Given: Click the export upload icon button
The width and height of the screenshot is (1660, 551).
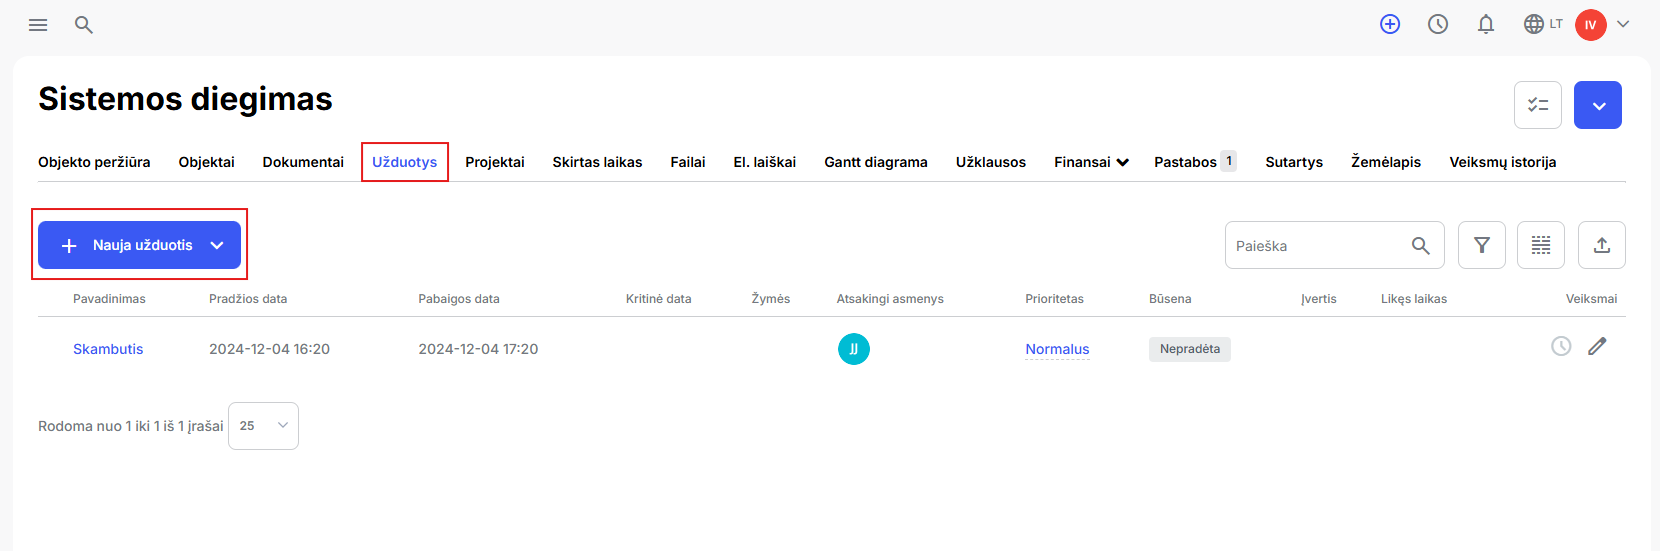Looking at the screenshot, I should coord(1602,245).
